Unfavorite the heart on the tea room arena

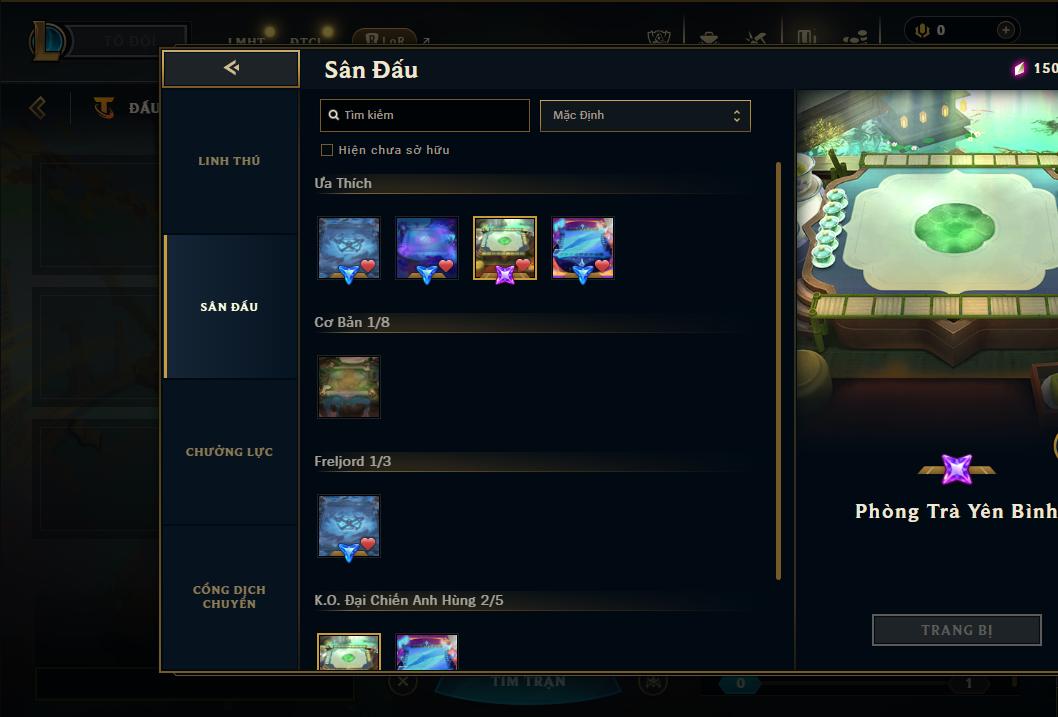[x=524, y=266]
